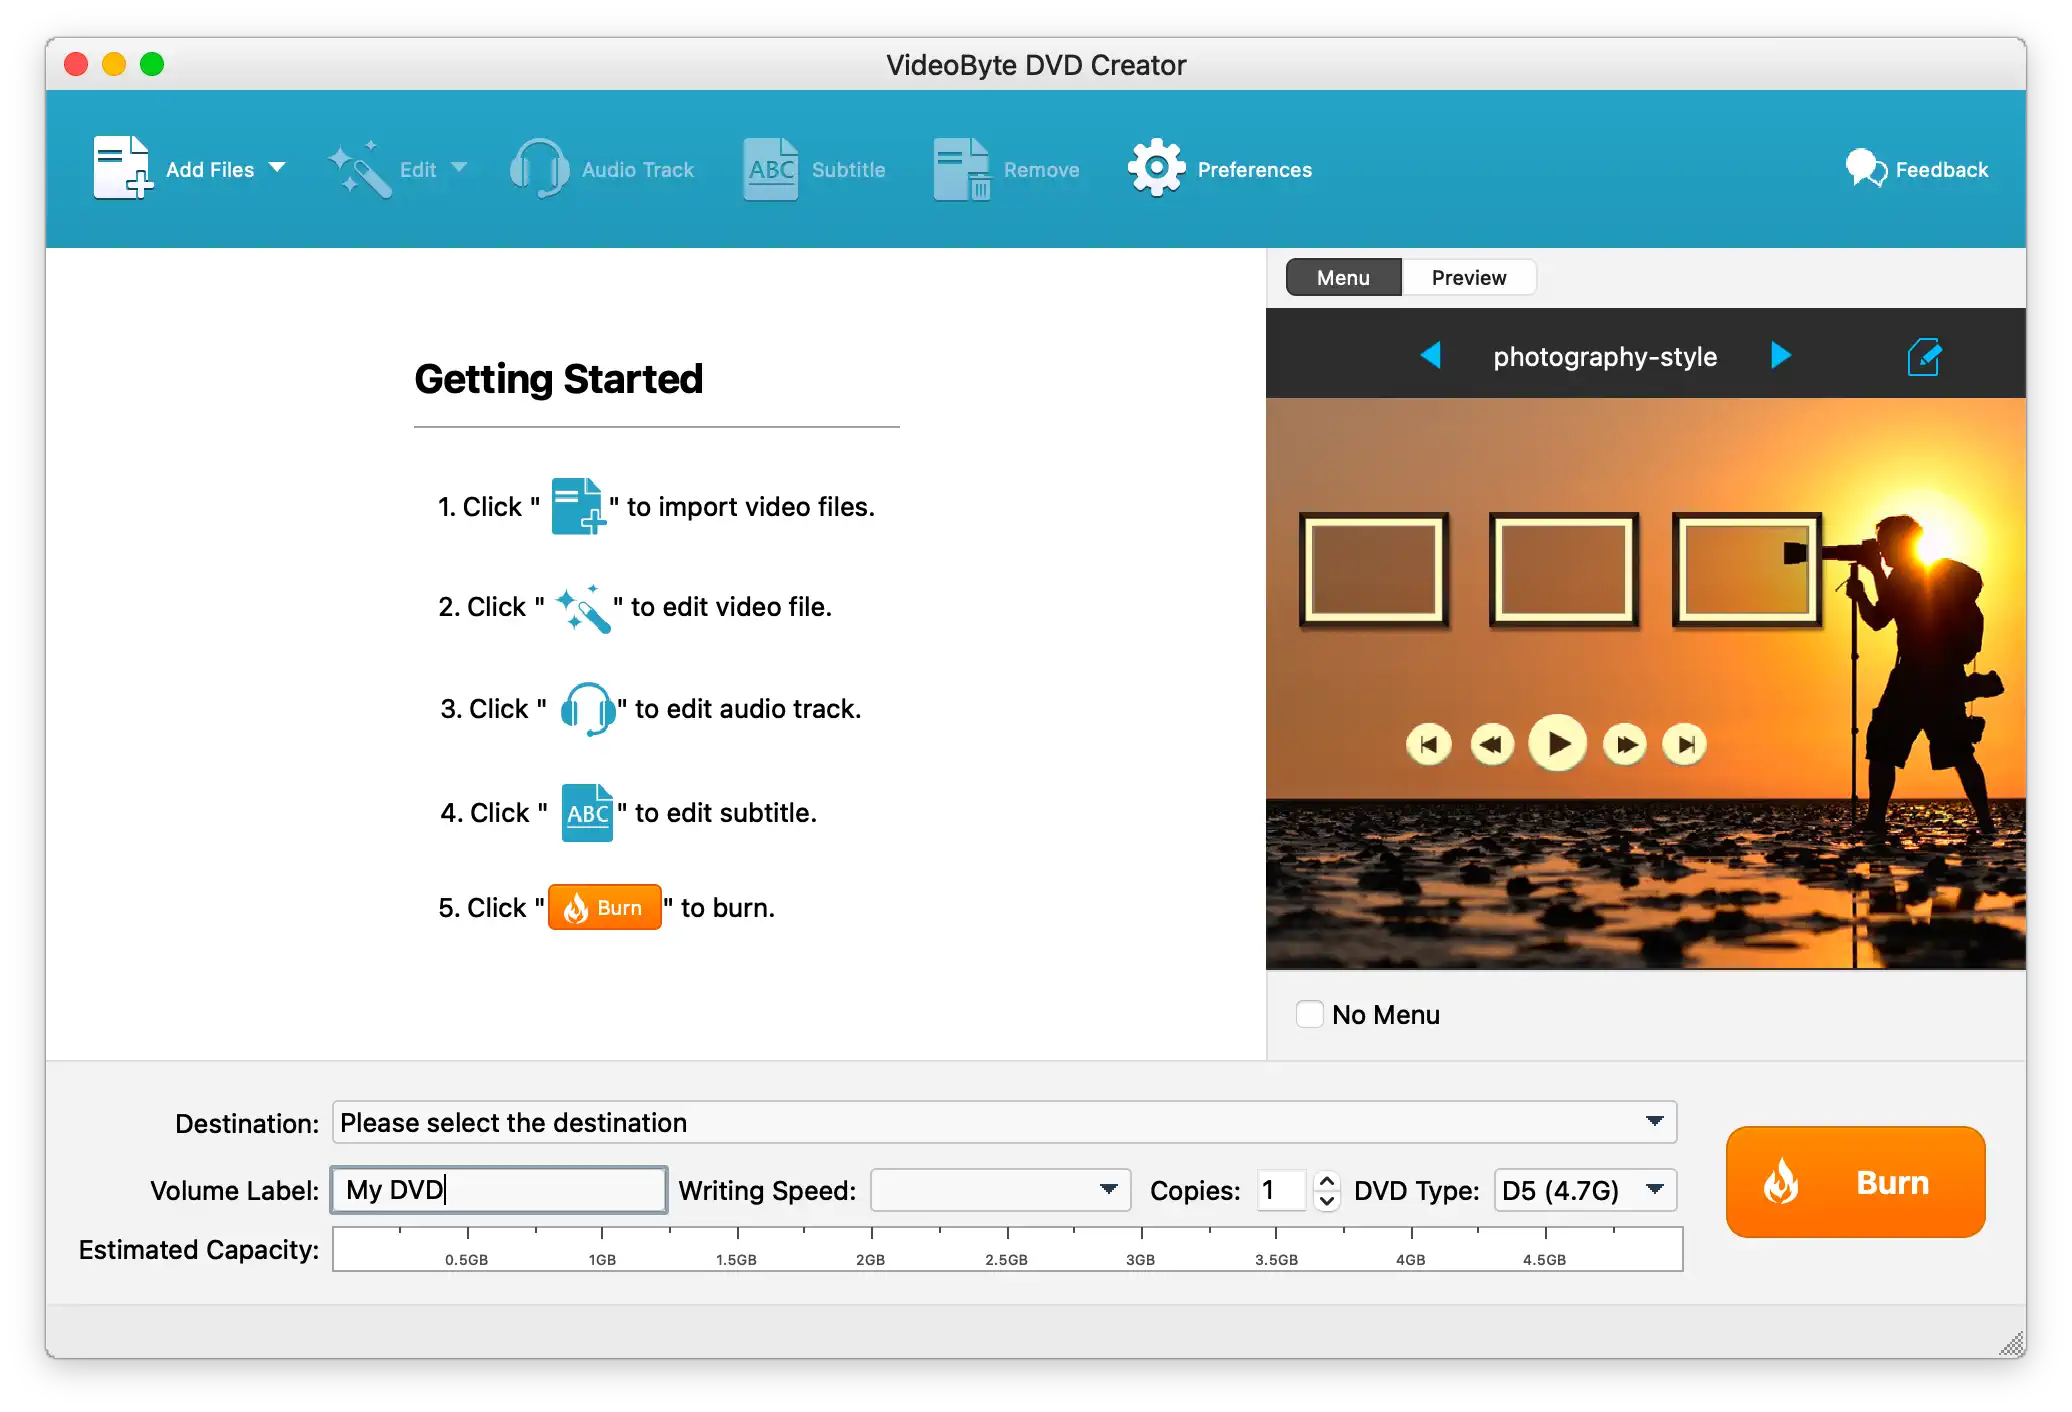The width and height of the screenshot is (2072, 1412).
Task: Go to the next menu template arrow
Action: tap(1780, 356)
